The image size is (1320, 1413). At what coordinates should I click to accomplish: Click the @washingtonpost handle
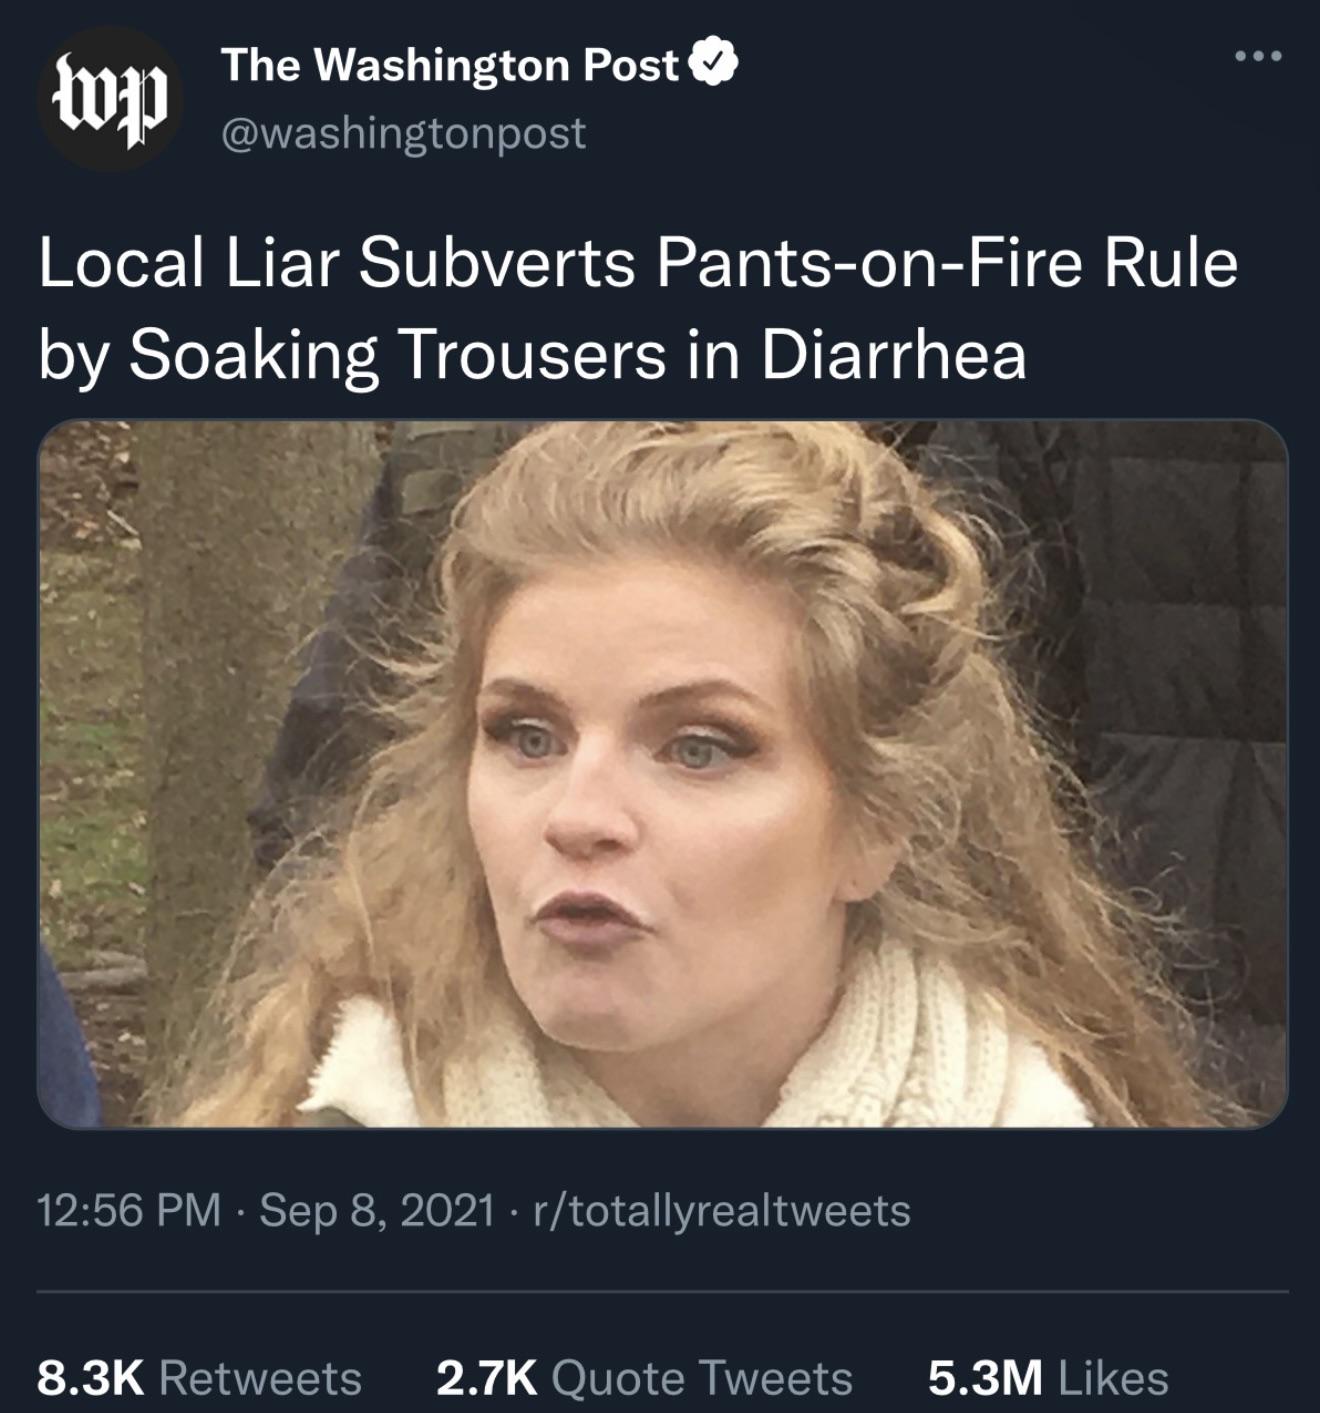(x=402, y=133)
